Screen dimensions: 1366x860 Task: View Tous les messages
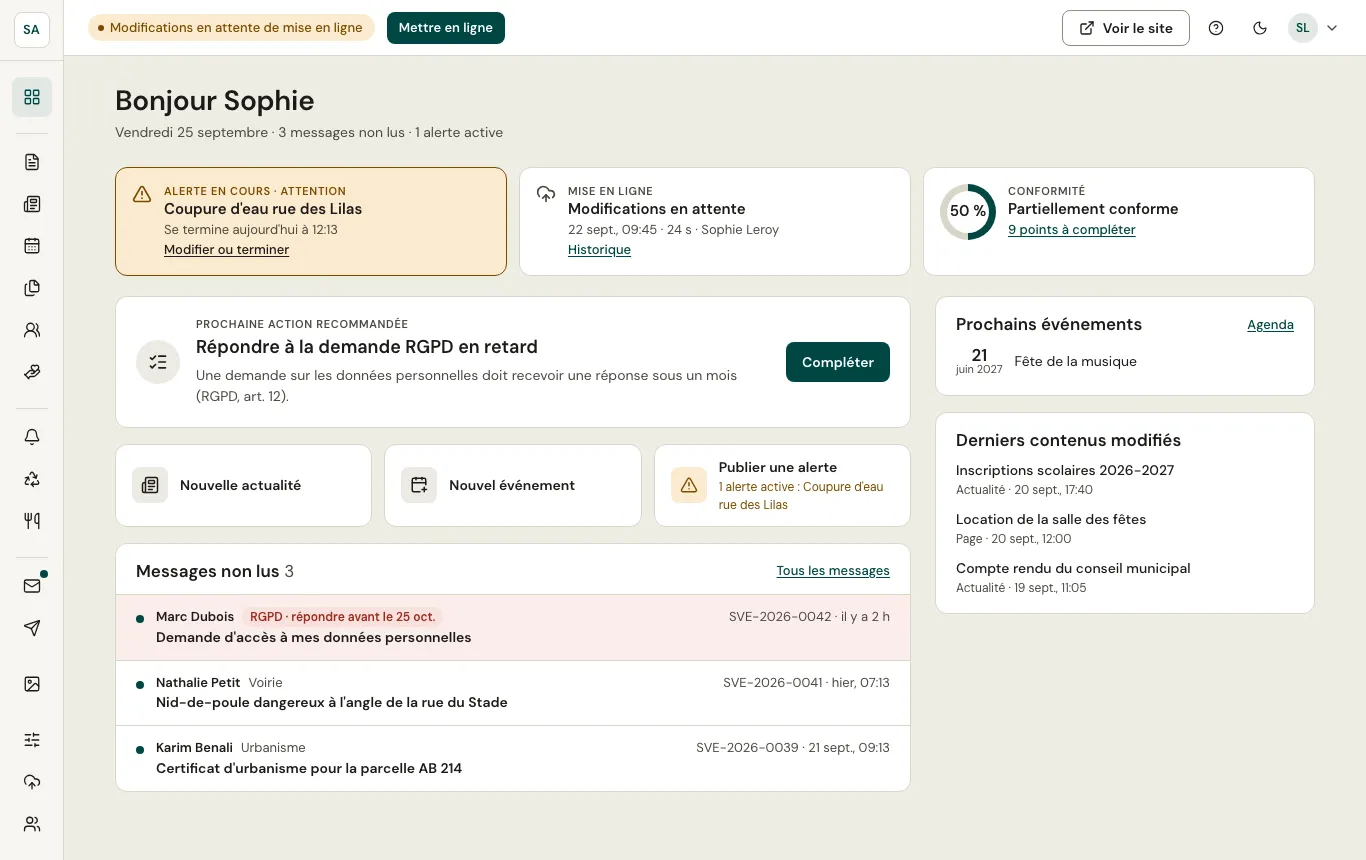click(833, 571)
